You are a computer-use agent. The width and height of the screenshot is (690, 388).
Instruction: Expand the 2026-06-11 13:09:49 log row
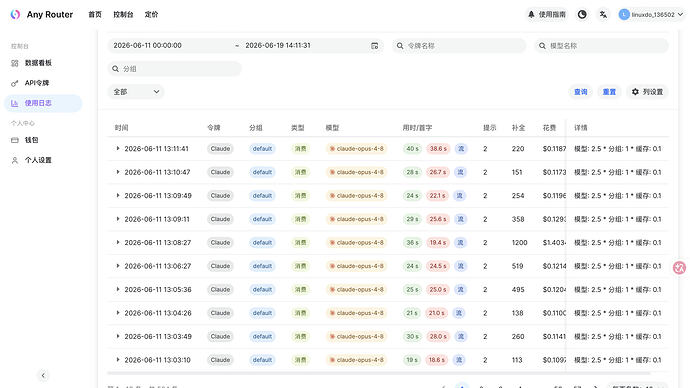click(118, 195)
